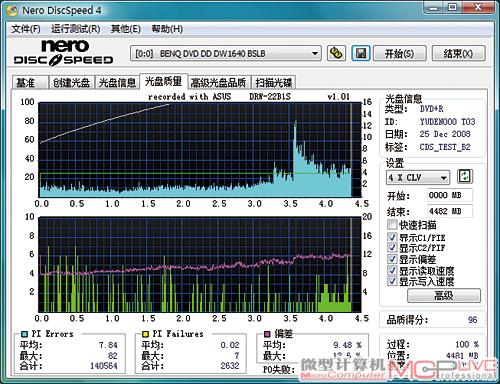Switch to the 扫描光碟 tab

tap(274, 82)
